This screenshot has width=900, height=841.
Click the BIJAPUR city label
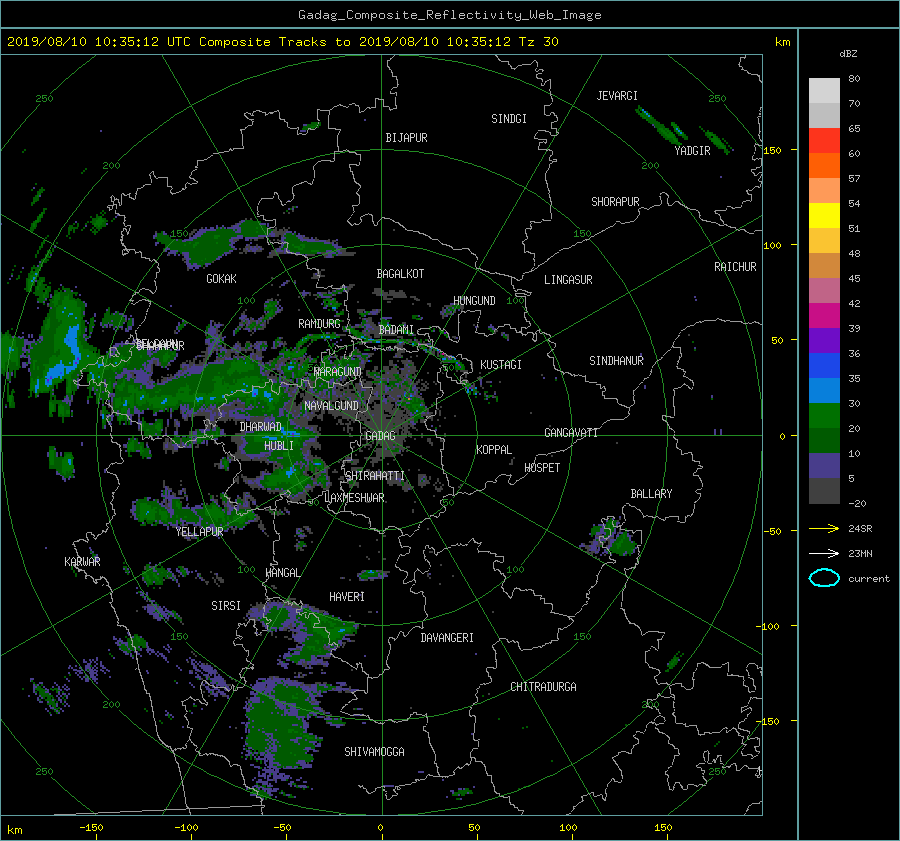[406, 138]
